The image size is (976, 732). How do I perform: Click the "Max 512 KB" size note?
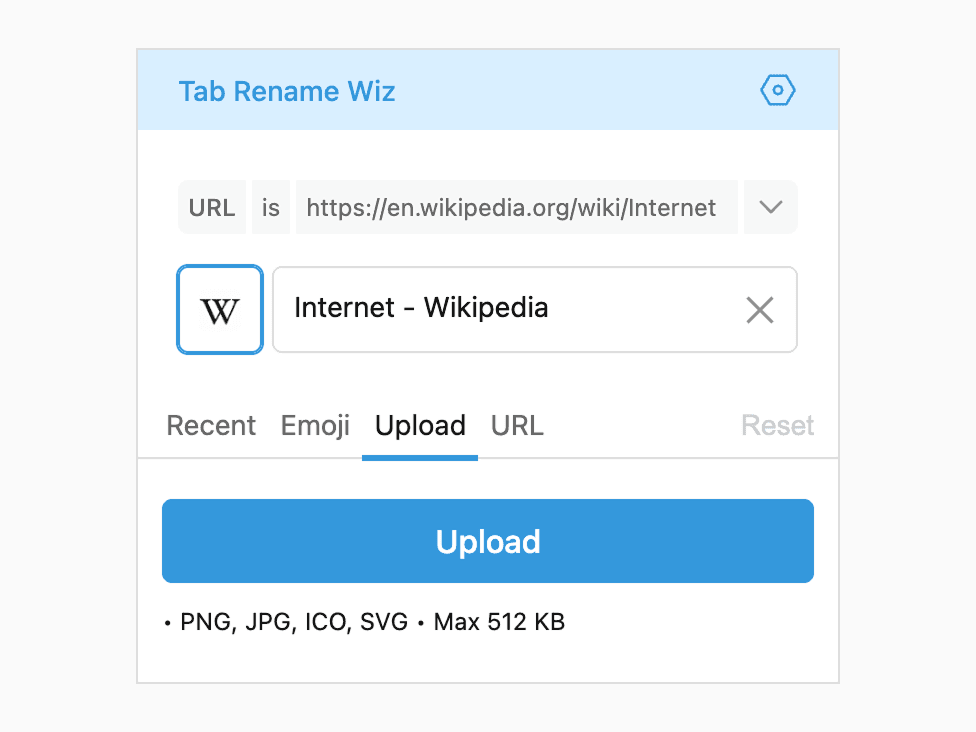[499, 622]
